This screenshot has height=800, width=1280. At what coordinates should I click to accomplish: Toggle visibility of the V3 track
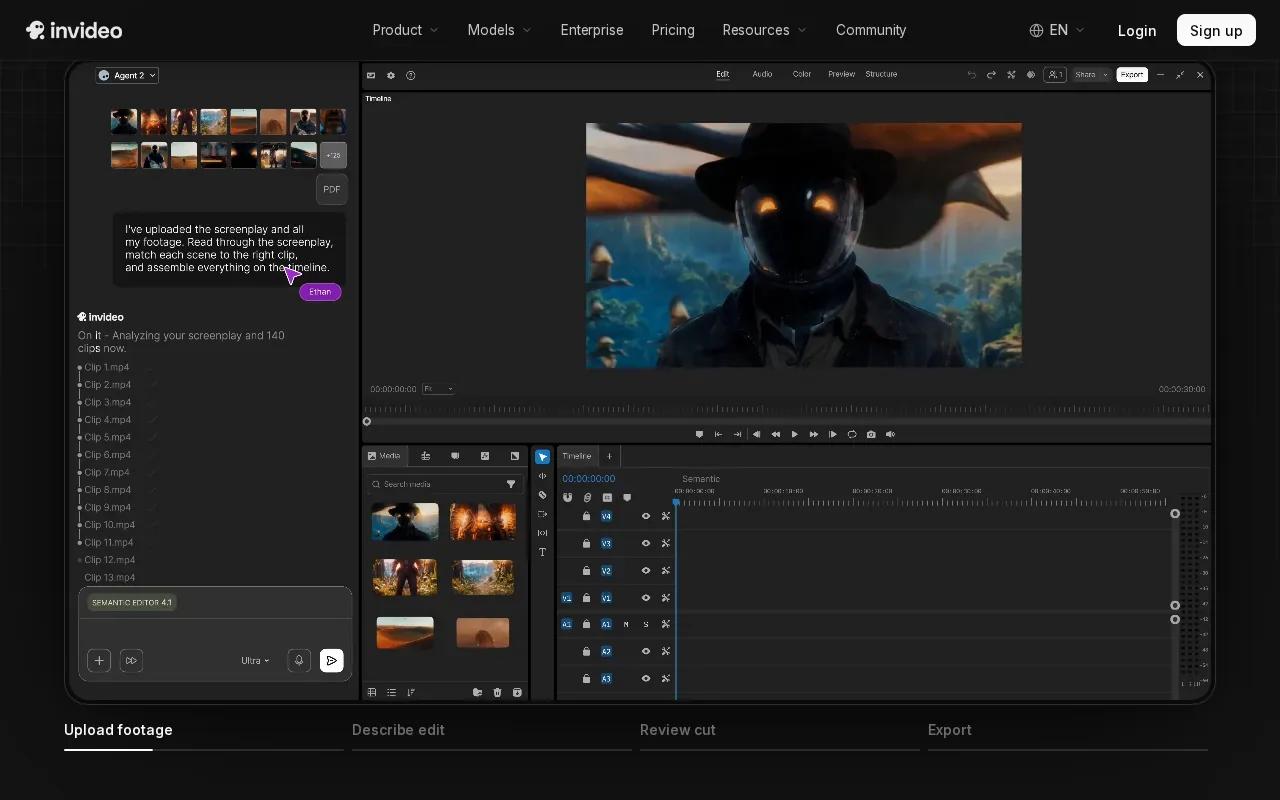click(x=646, y=543)
